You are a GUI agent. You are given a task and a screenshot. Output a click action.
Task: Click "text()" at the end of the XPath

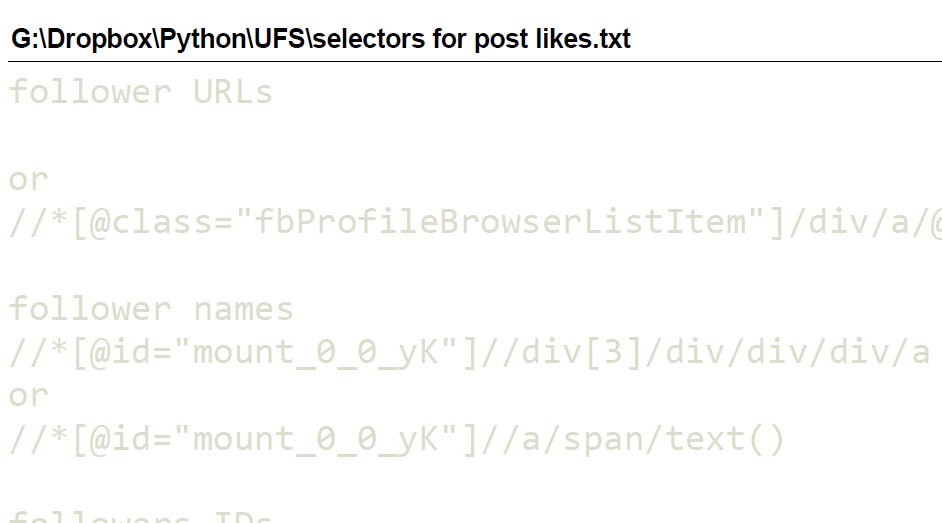pyautogui.click(x=725, y=439)
